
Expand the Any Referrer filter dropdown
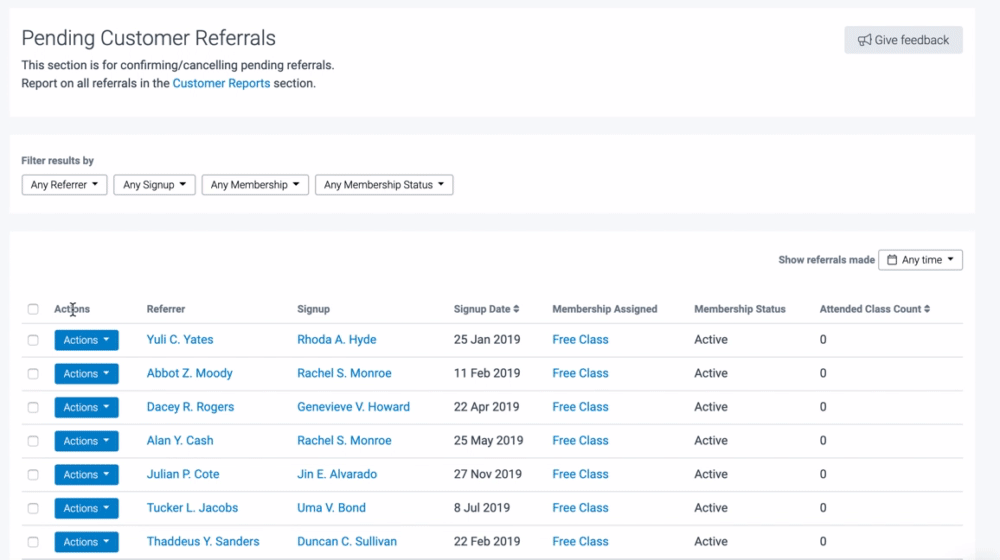click(64, 185)
